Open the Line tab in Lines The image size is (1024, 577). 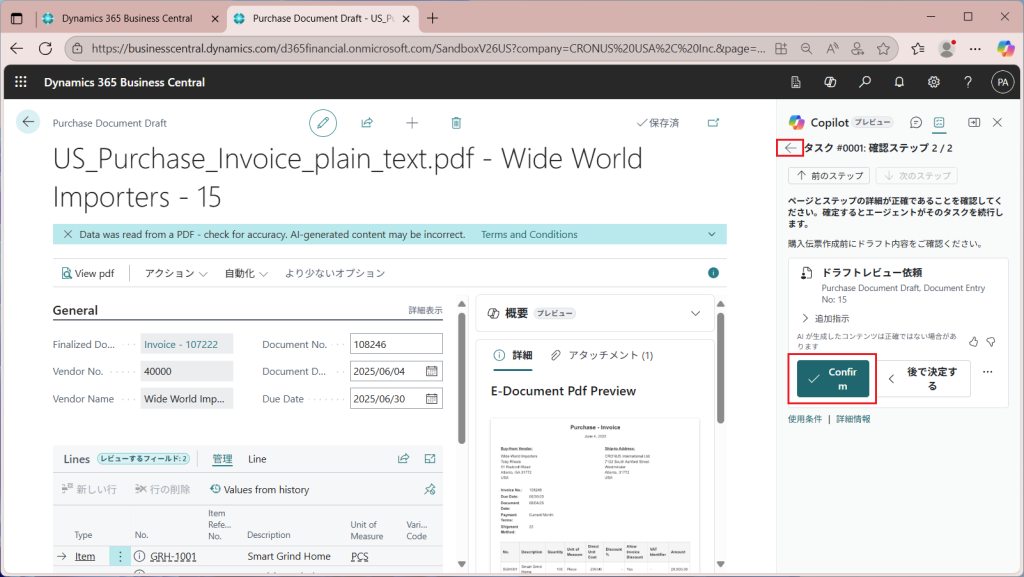pos(257,459)
